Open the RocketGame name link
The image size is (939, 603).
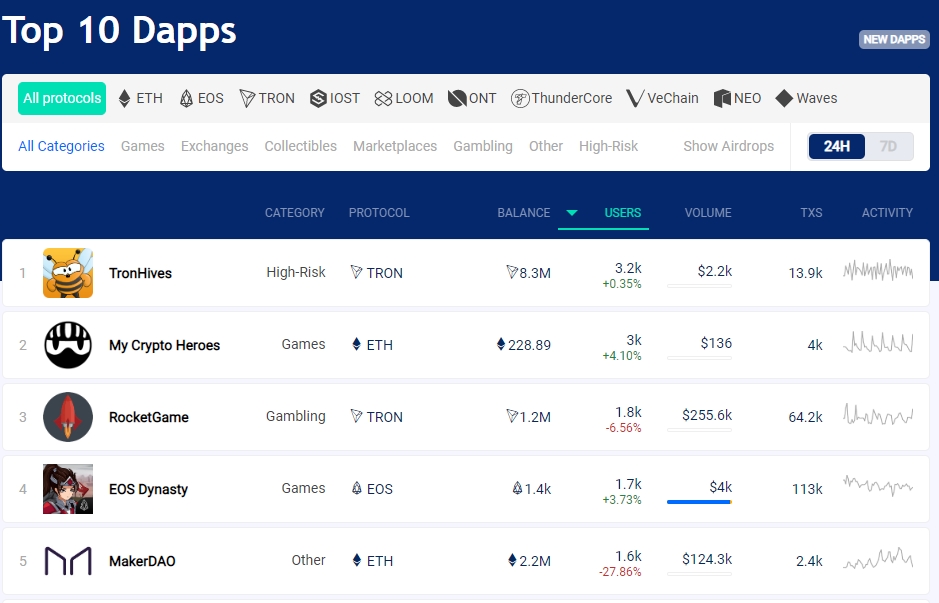(x=149, y=417)
